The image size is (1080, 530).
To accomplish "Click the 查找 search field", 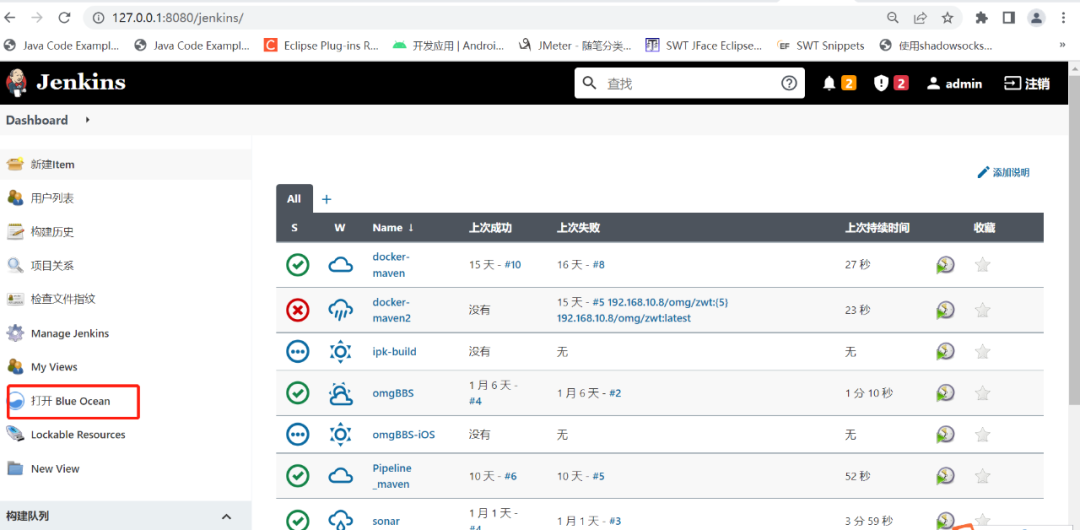I will 689,83.
